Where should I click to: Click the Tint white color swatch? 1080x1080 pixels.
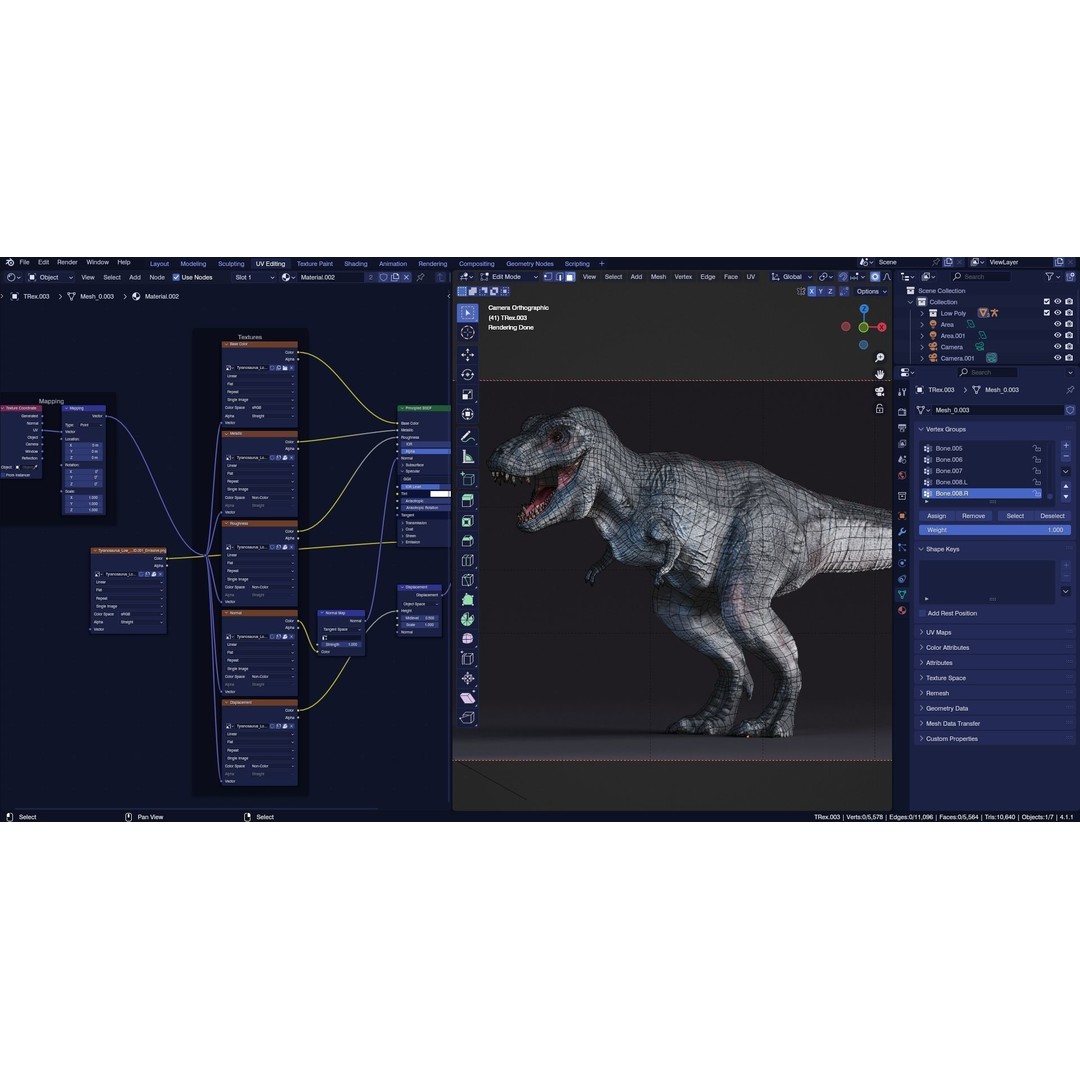(x=440, y=494)
